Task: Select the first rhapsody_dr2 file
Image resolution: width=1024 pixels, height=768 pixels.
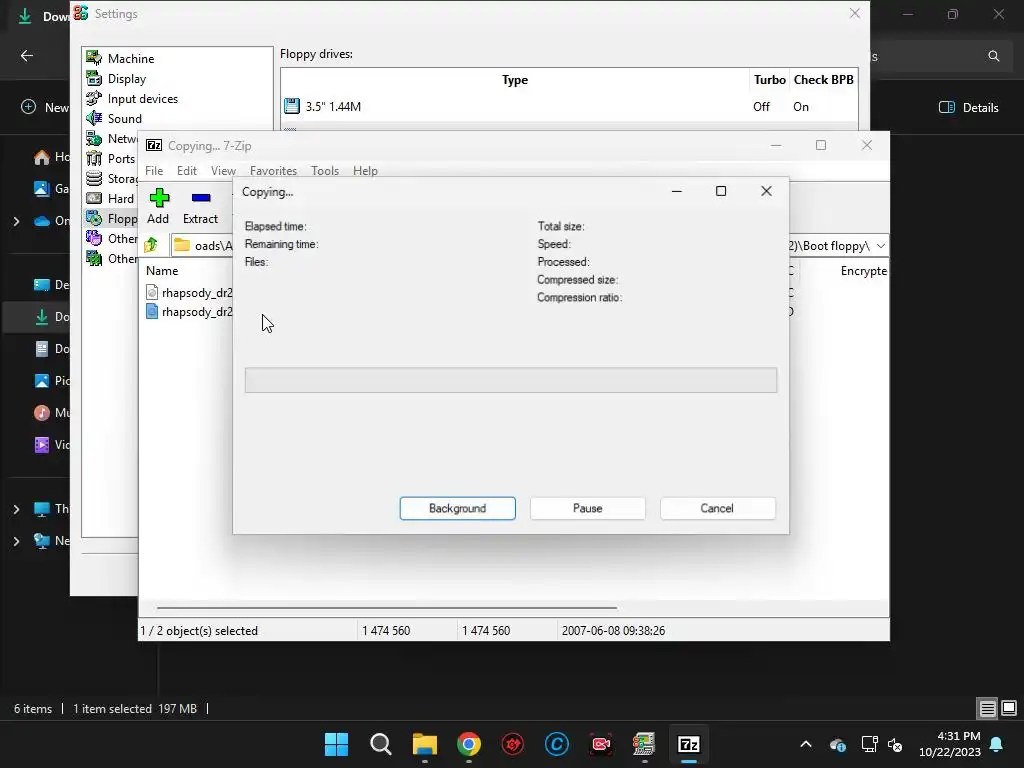Action: click(189, 293)
